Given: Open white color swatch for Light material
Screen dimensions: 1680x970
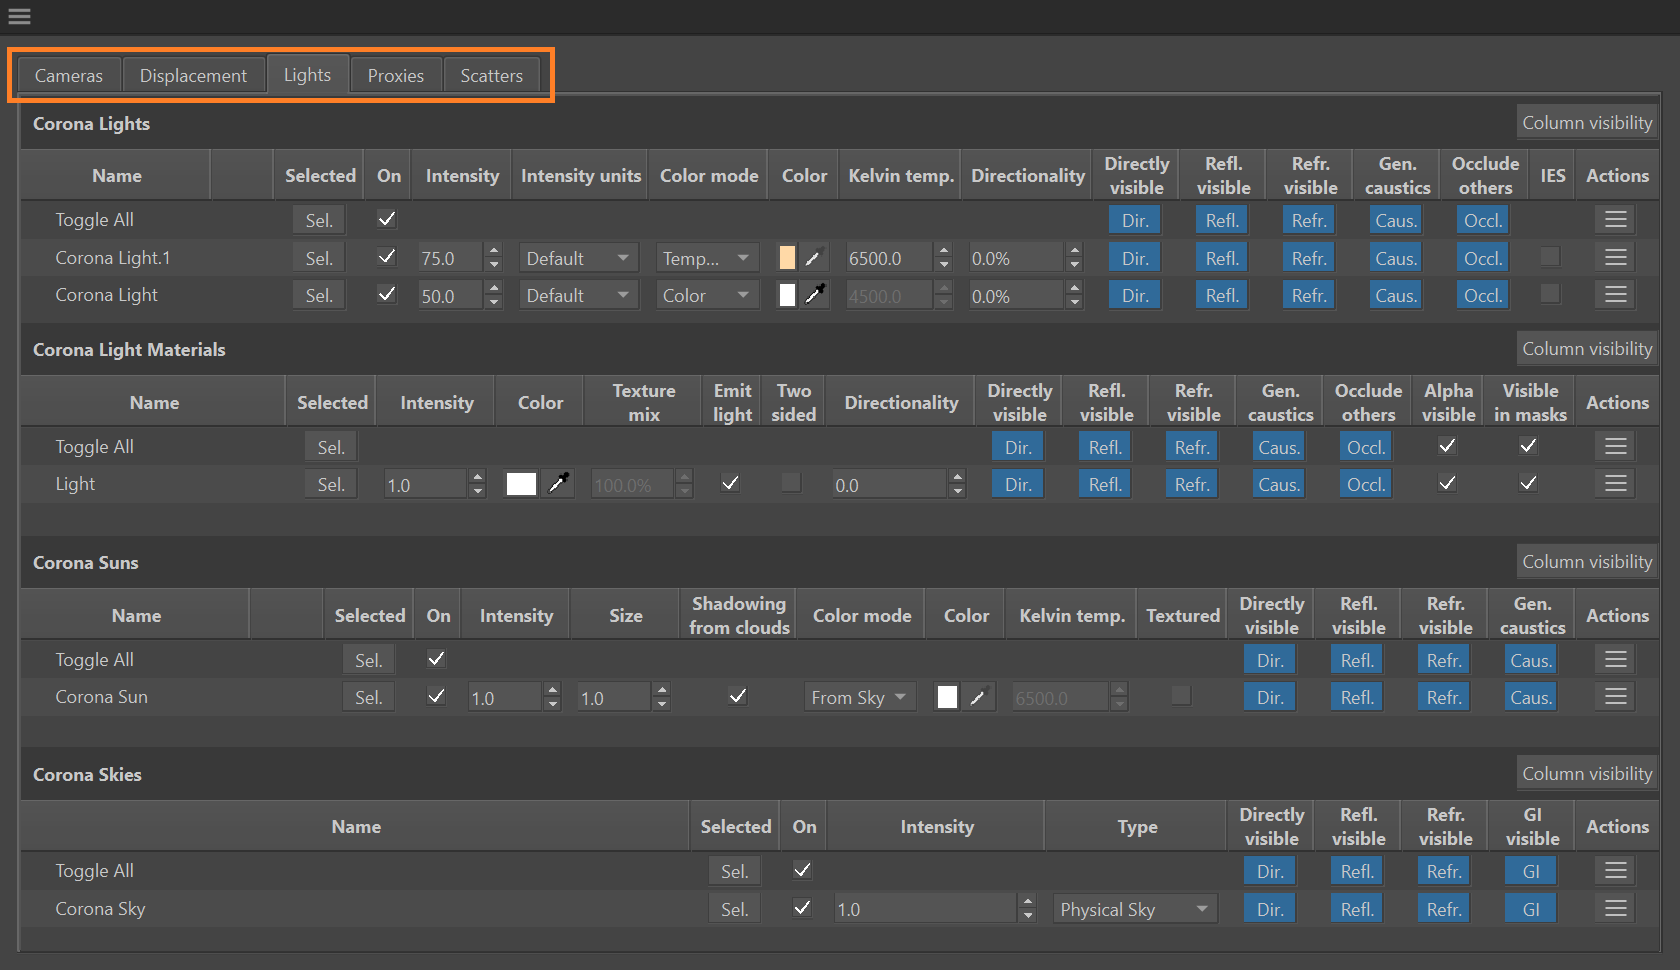Looking at the screenshot, I should [521, 484].
